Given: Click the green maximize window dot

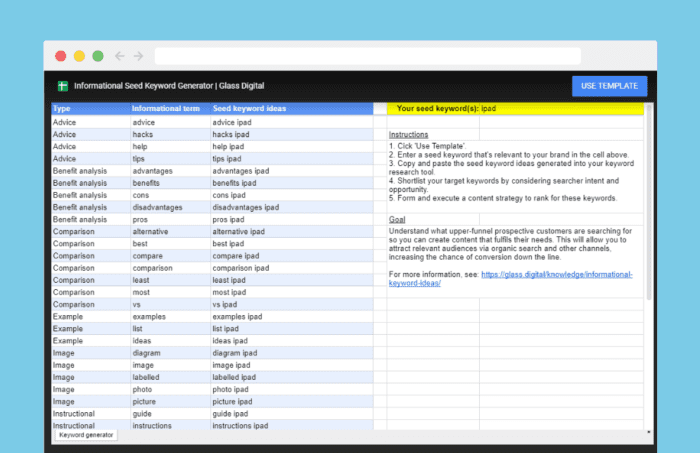Looking at the screenshot, I should (x=98, y=56).
